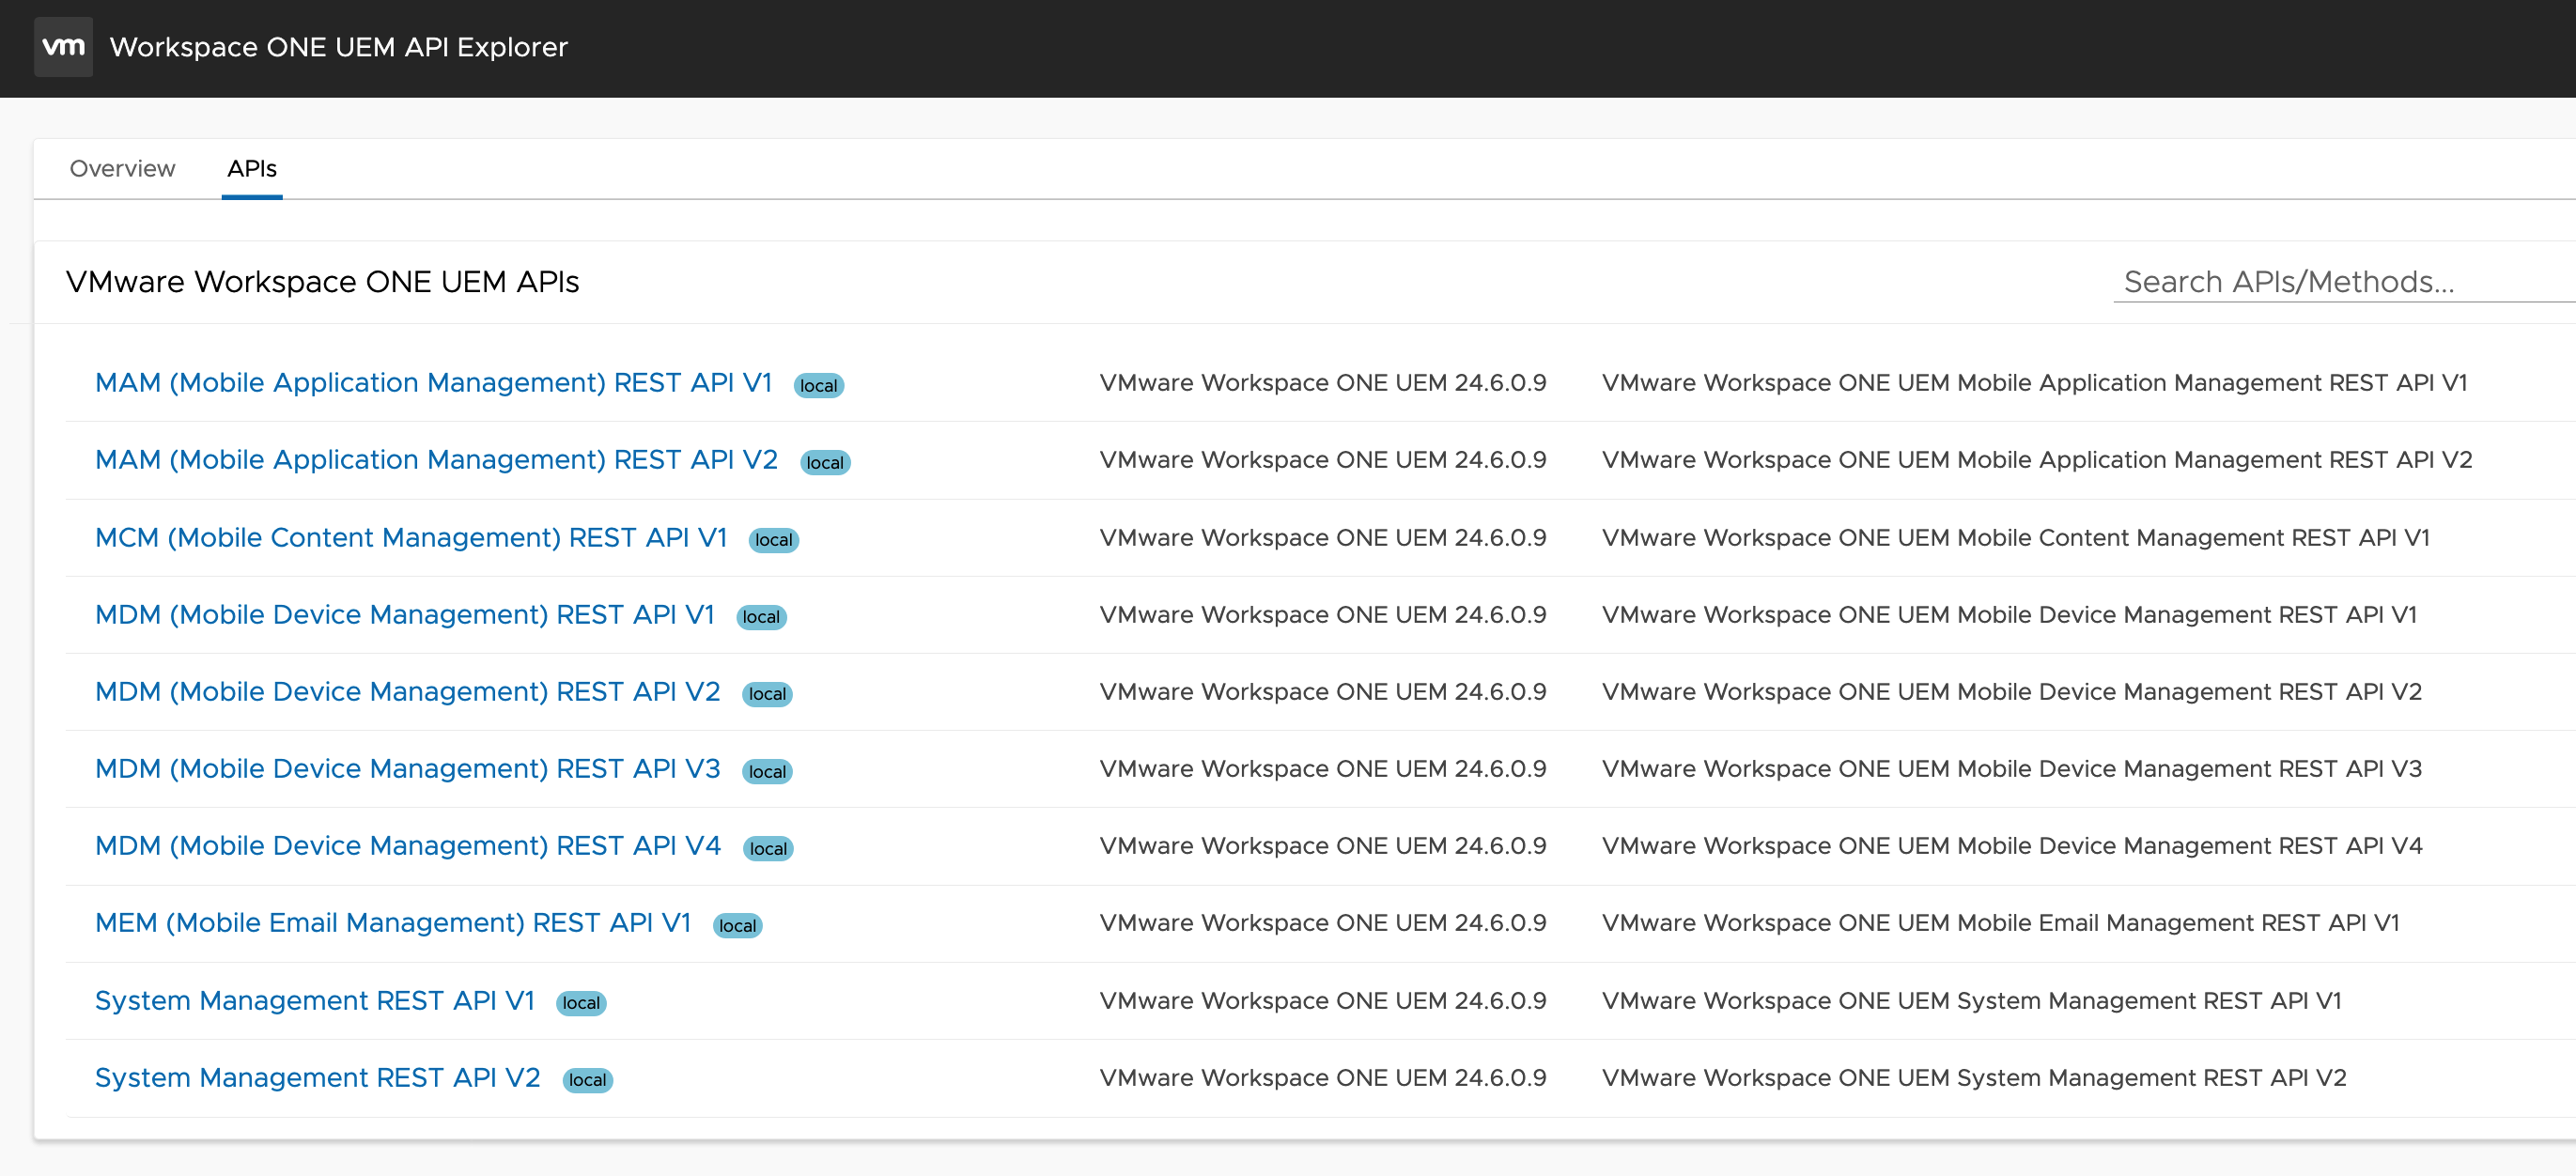Viewport: 2576px width, 1176px height.
Task: Click local badge beside System Management V1
Action: 581,1003
